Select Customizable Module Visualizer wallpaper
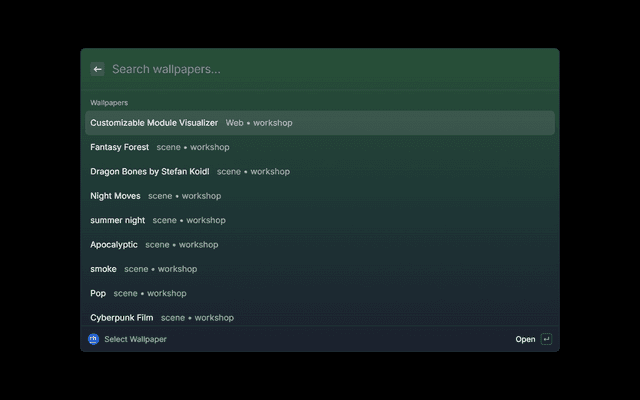Image resolution: width=640 pixels, height=400 pixels. pos(320,123)
